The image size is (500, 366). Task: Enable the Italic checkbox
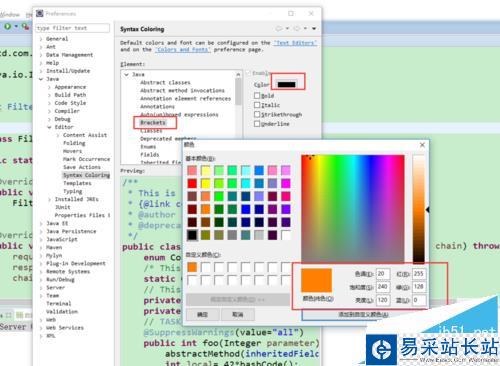click(x=257, y=105)
